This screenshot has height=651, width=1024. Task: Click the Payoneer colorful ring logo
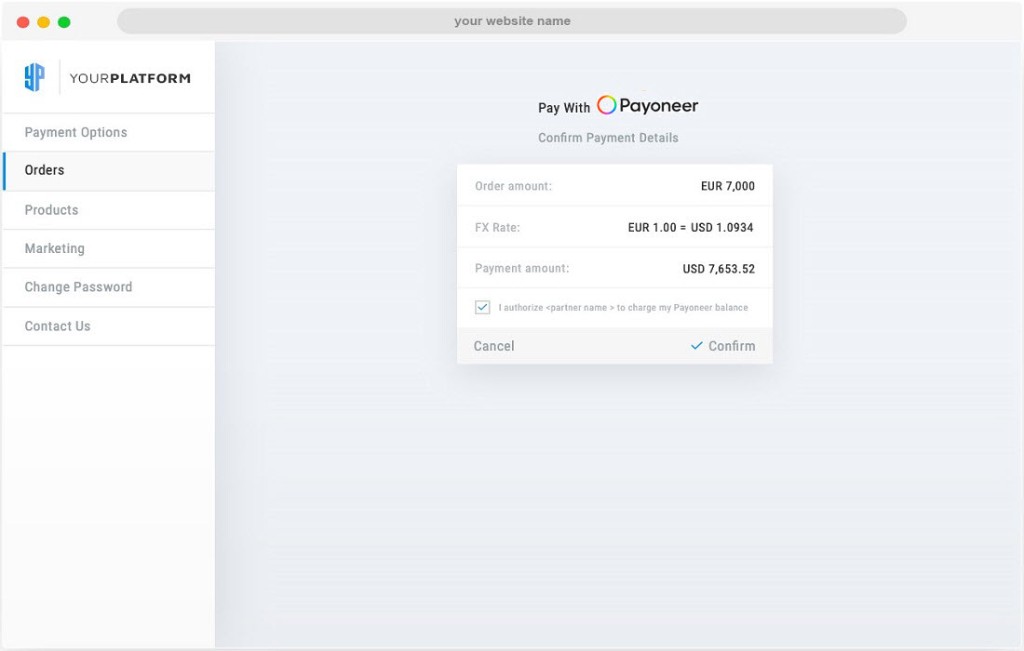(x=606, y=104)
